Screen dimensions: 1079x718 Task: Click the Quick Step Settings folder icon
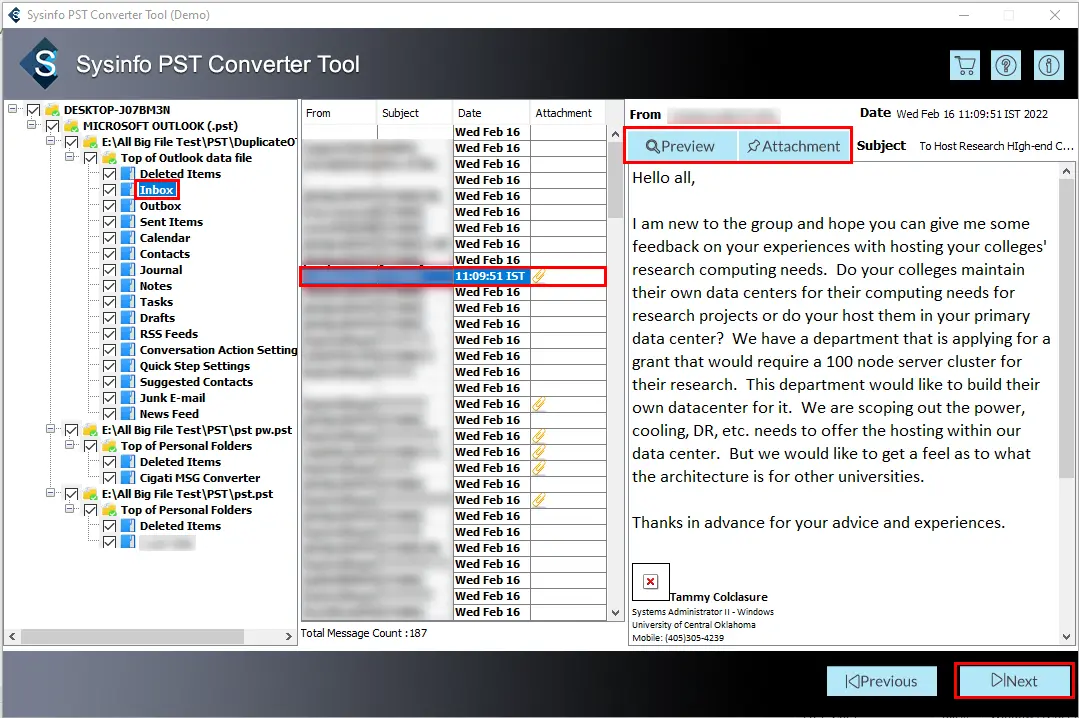pyautogui.click(x=128, y=366)
